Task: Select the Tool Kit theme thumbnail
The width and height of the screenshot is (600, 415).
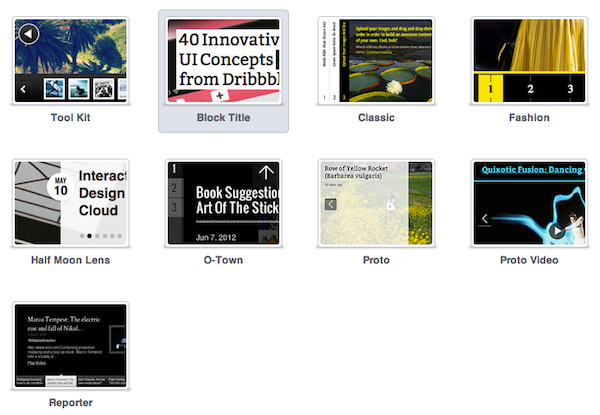Action: tap(70, 60)
